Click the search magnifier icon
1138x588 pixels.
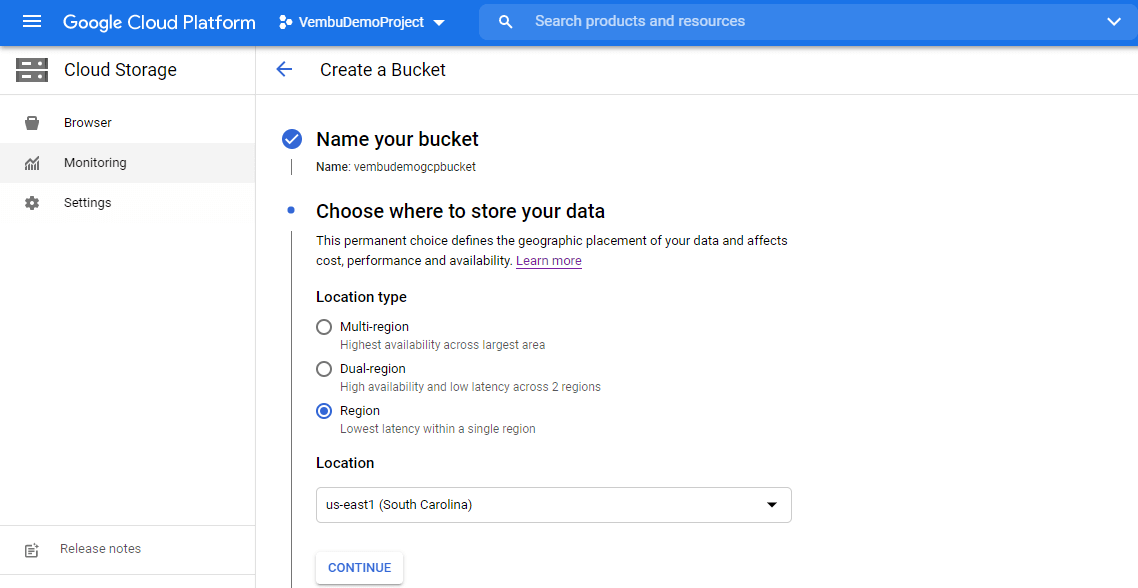pyautogui.click(x=506, y=22)
